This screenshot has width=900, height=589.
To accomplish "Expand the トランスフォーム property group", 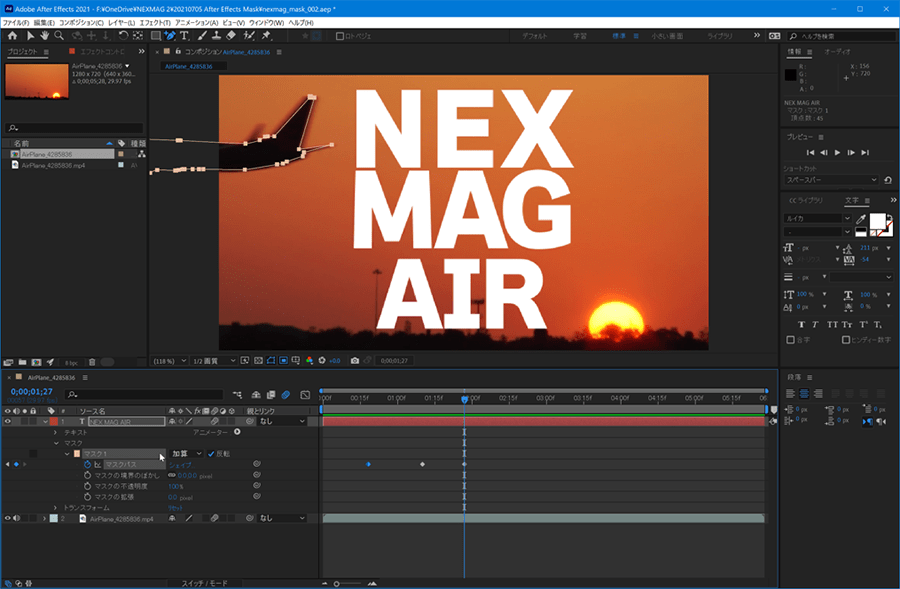I will click(56, 508).
